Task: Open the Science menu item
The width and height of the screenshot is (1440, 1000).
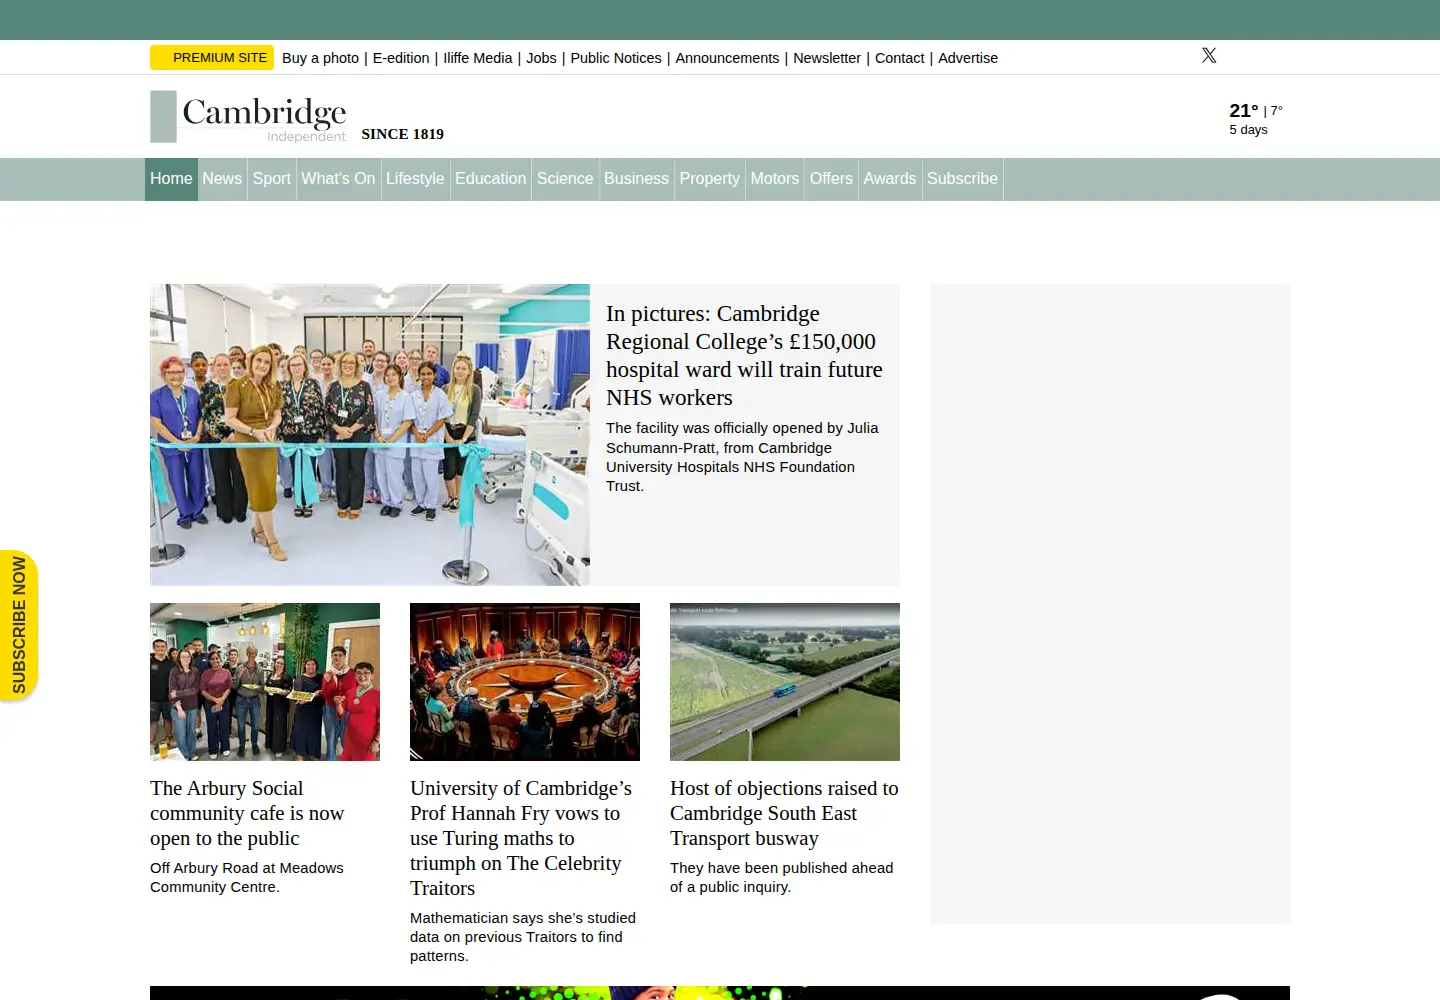Action: pyautogui.click(x=565, y=179)
